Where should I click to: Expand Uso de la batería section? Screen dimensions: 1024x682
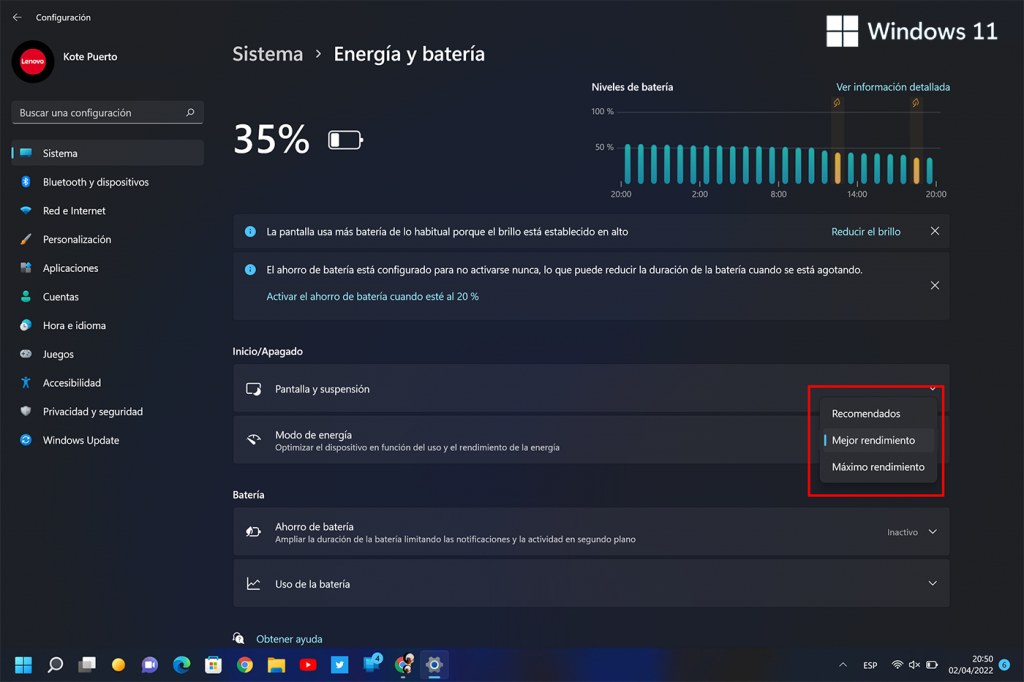coord(591,583)
